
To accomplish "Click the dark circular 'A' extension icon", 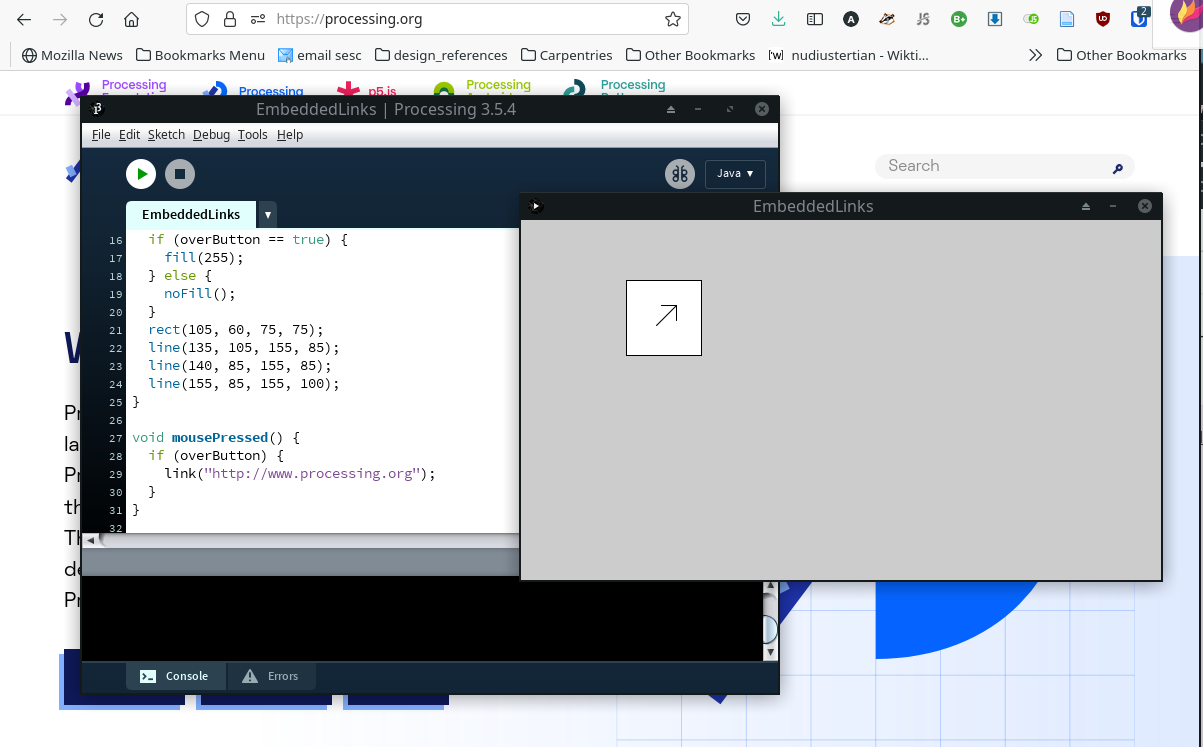I will [851, 19].
